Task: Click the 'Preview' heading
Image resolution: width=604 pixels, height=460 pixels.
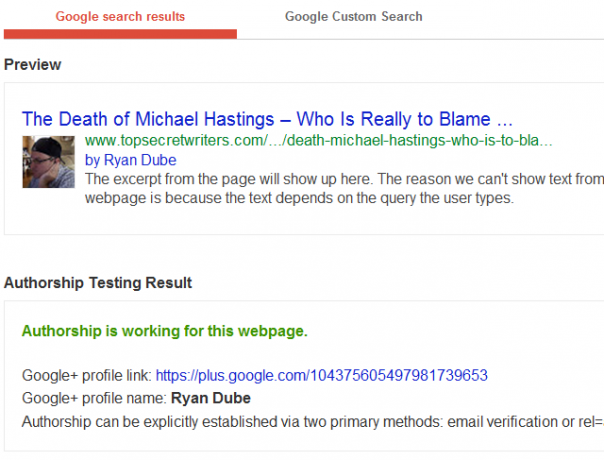Action: pyautogui.click(x=33, y=65)
